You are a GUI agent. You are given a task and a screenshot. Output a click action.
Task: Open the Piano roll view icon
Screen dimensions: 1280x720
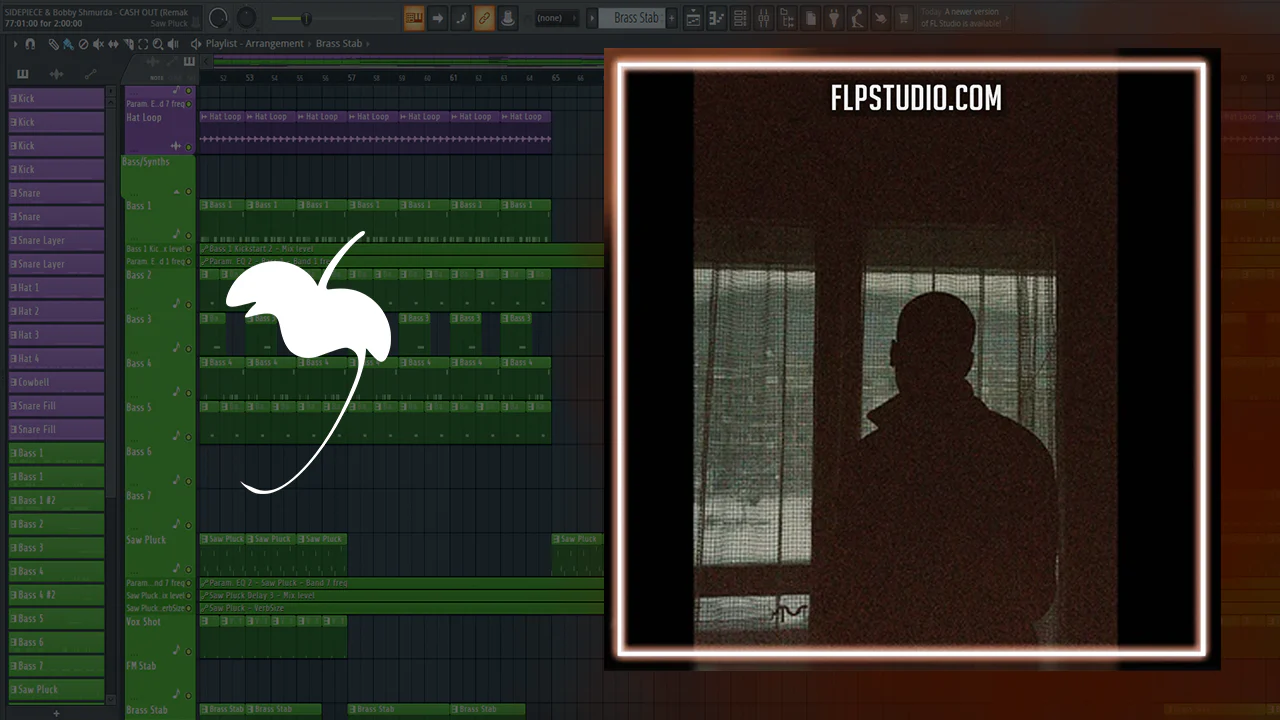point(716,18)
